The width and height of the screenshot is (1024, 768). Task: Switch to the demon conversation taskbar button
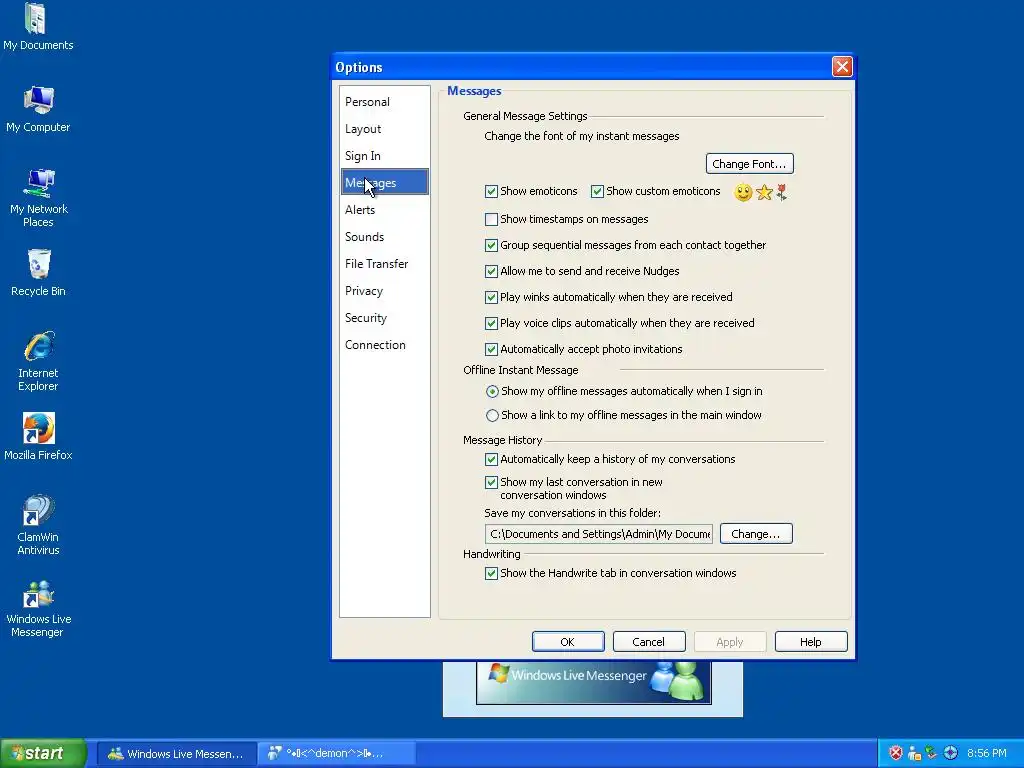click(336, 754)
